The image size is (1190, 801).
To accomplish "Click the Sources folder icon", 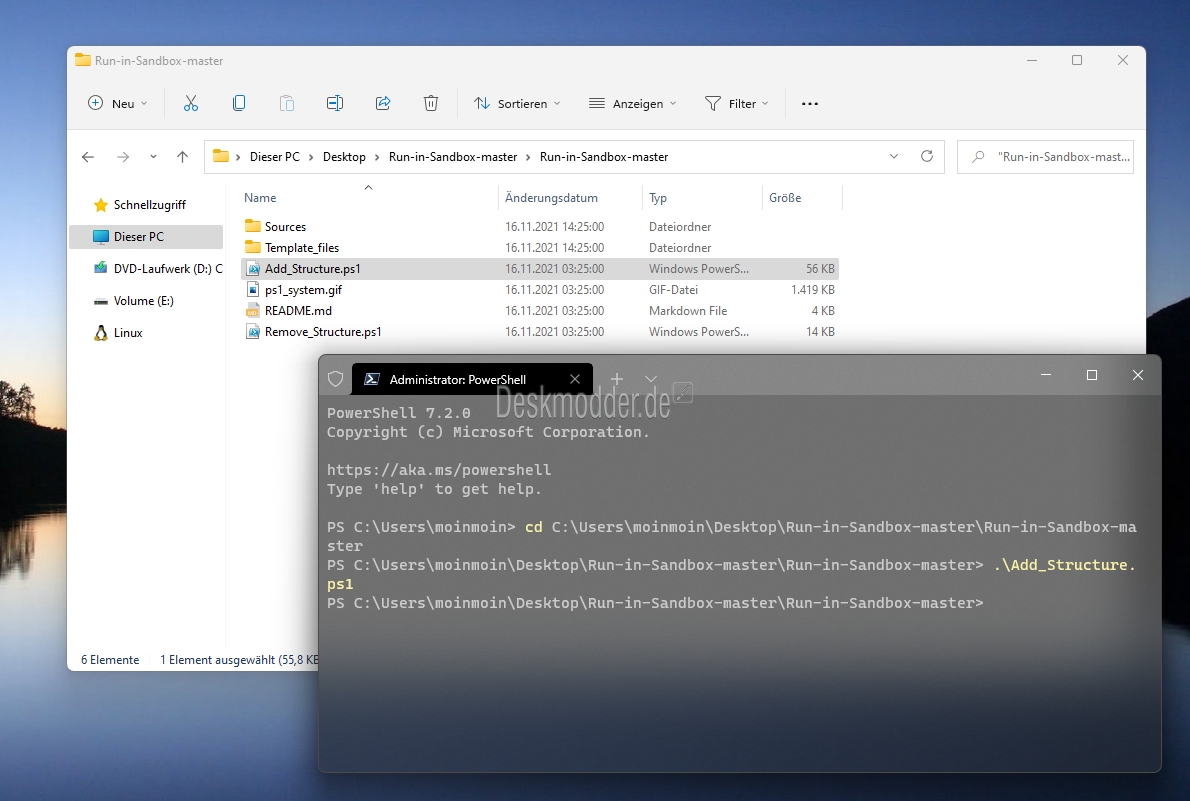I will (253, 226).
